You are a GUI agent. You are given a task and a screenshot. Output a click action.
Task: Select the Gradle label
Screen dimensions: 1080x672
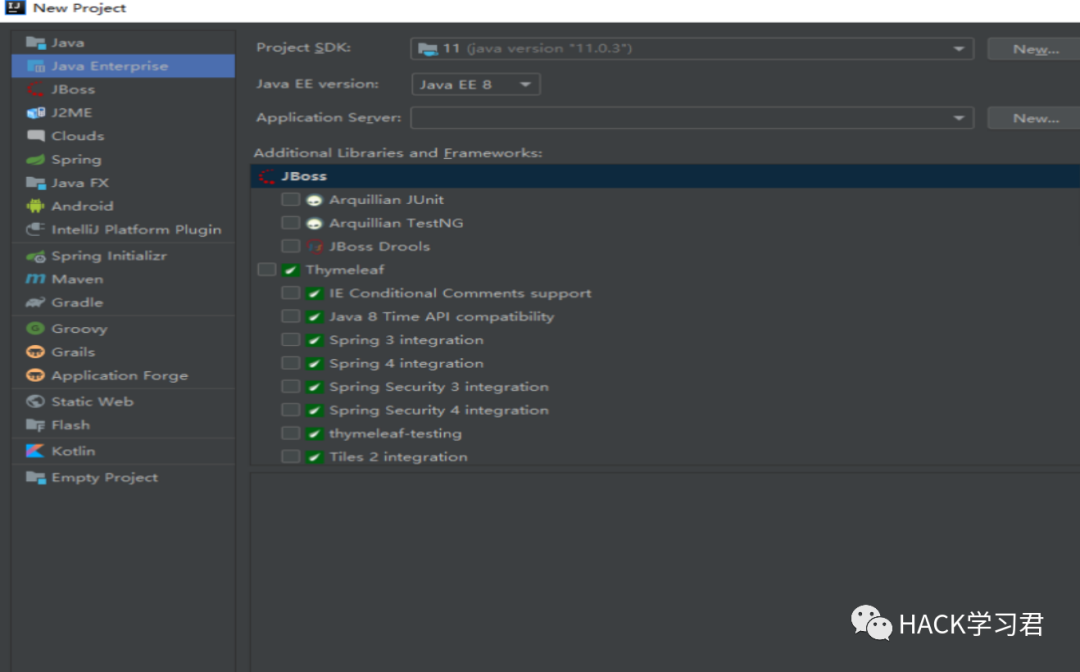[x=77, y=303]
